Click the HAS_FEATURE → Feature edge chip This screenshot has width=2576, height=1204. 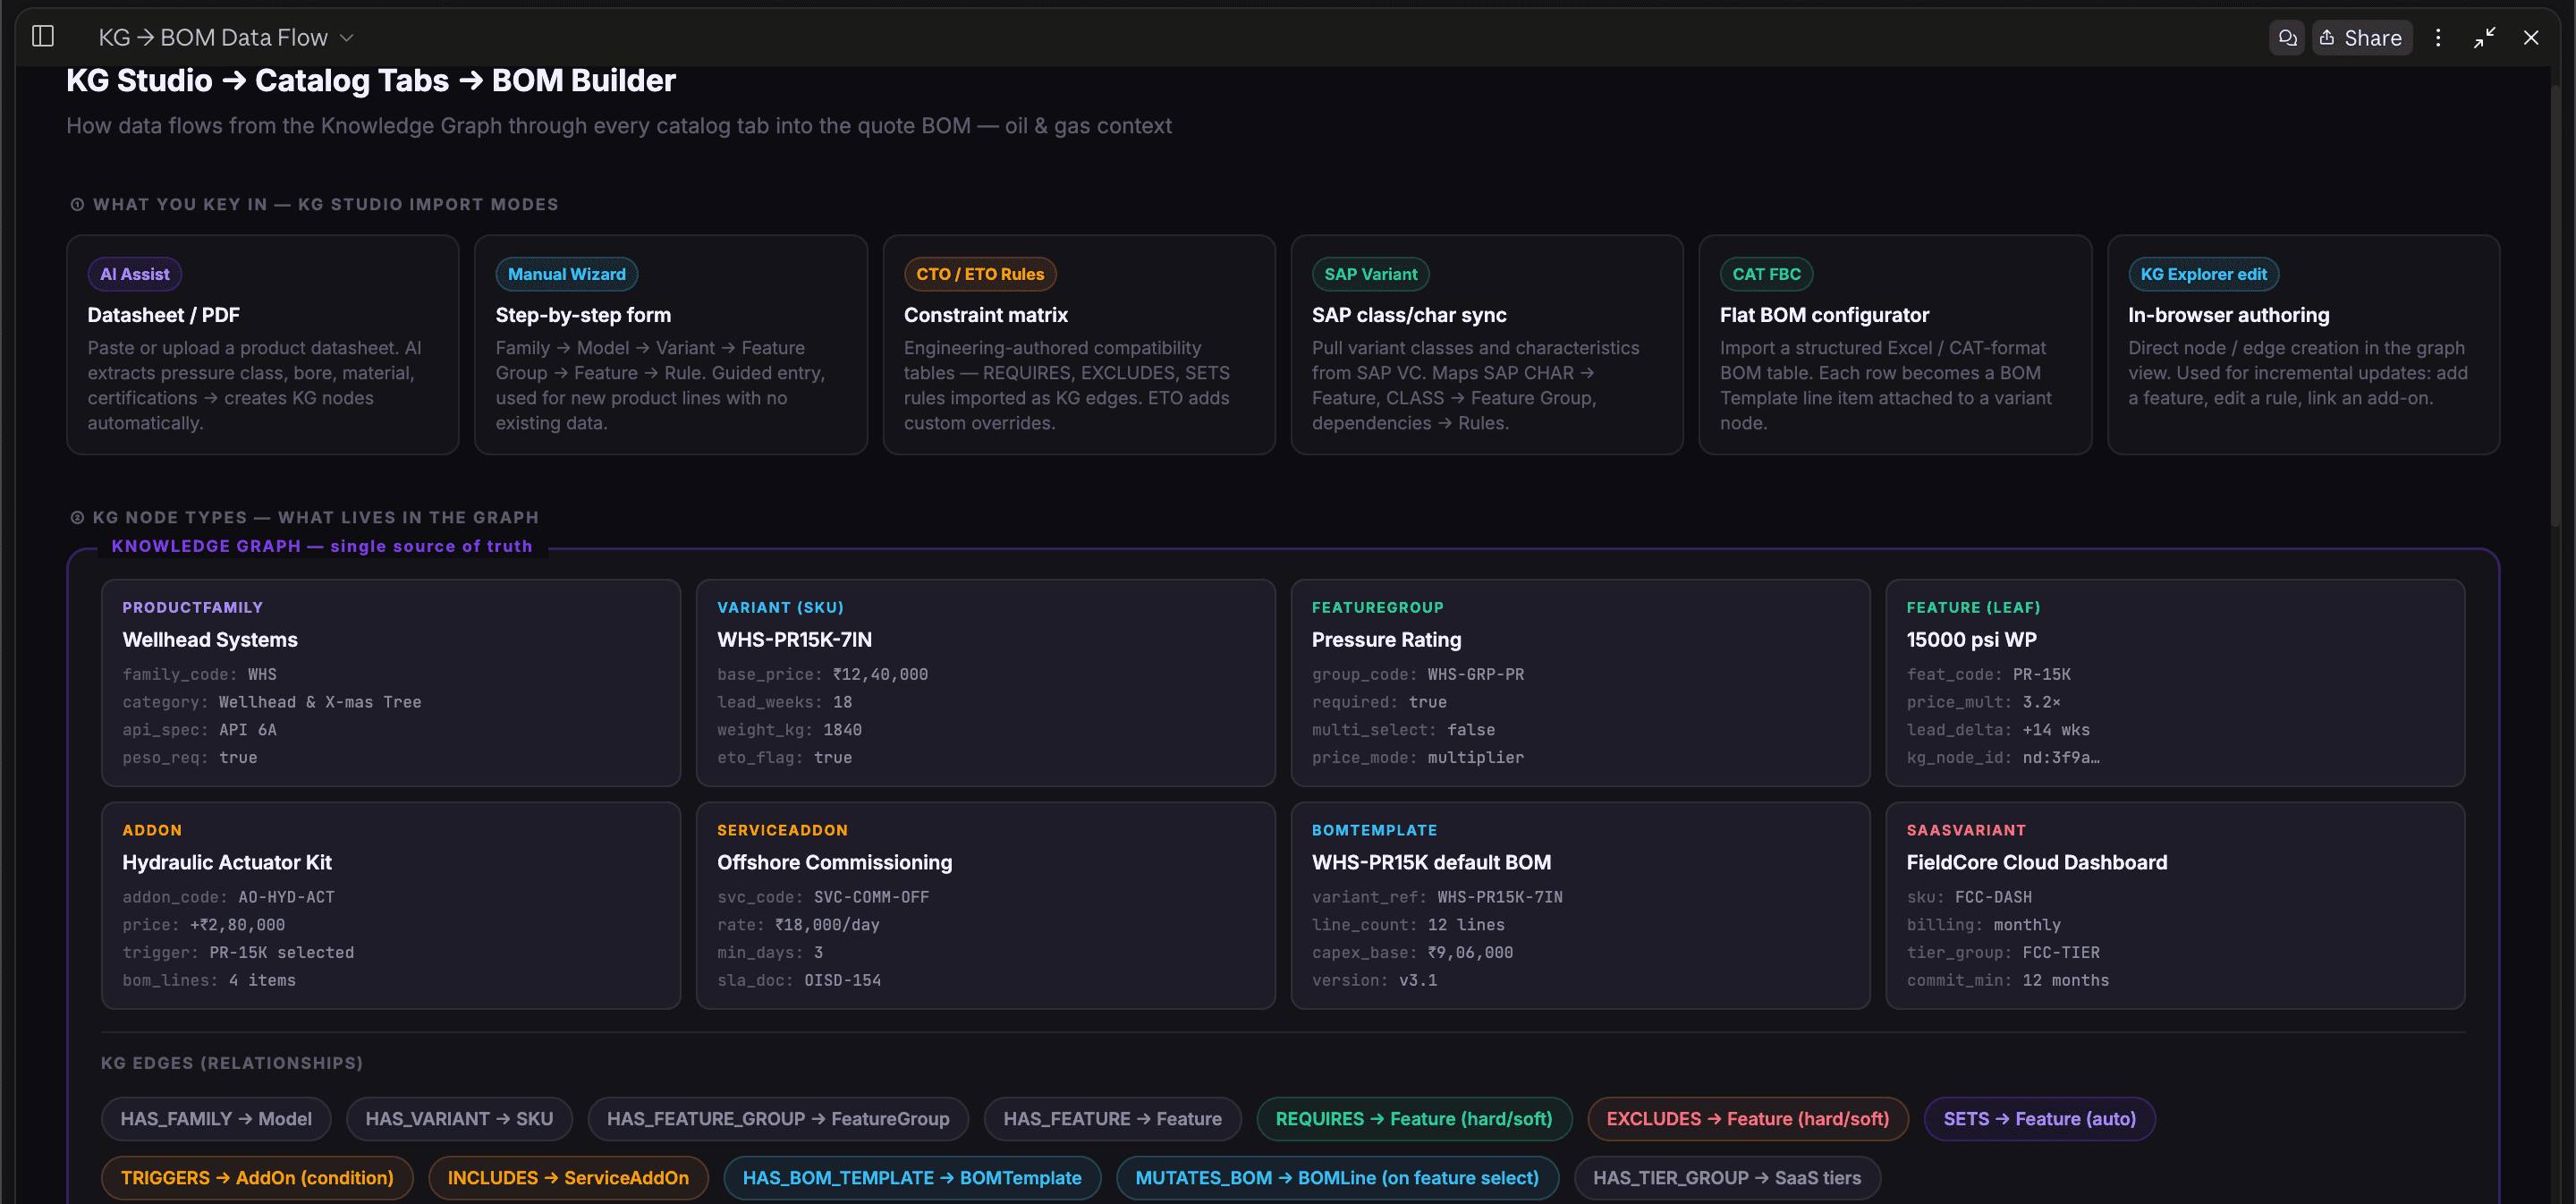click(x=1112, y=1119)
